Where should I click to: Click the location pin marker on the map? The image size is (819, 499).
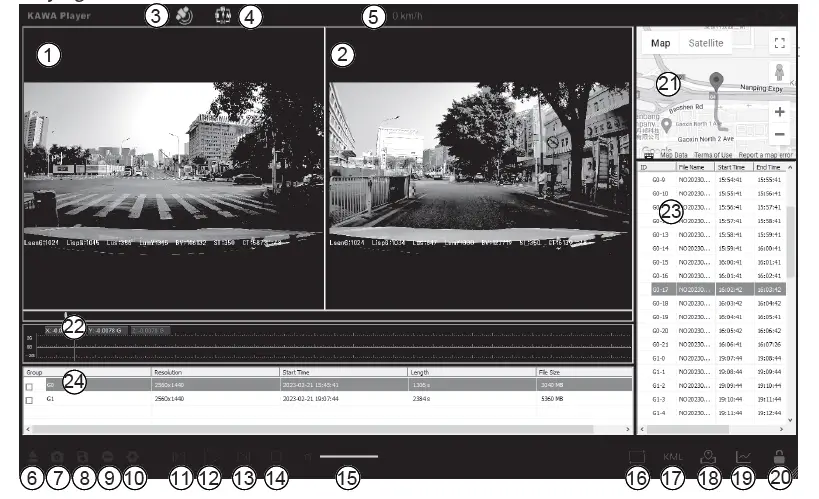click(717, 81)
